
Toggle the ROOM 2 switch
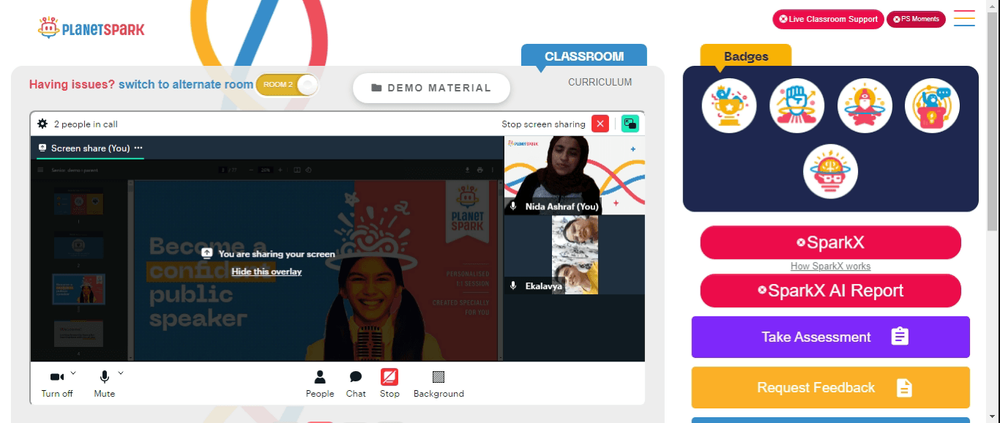[x=286, y=85]
